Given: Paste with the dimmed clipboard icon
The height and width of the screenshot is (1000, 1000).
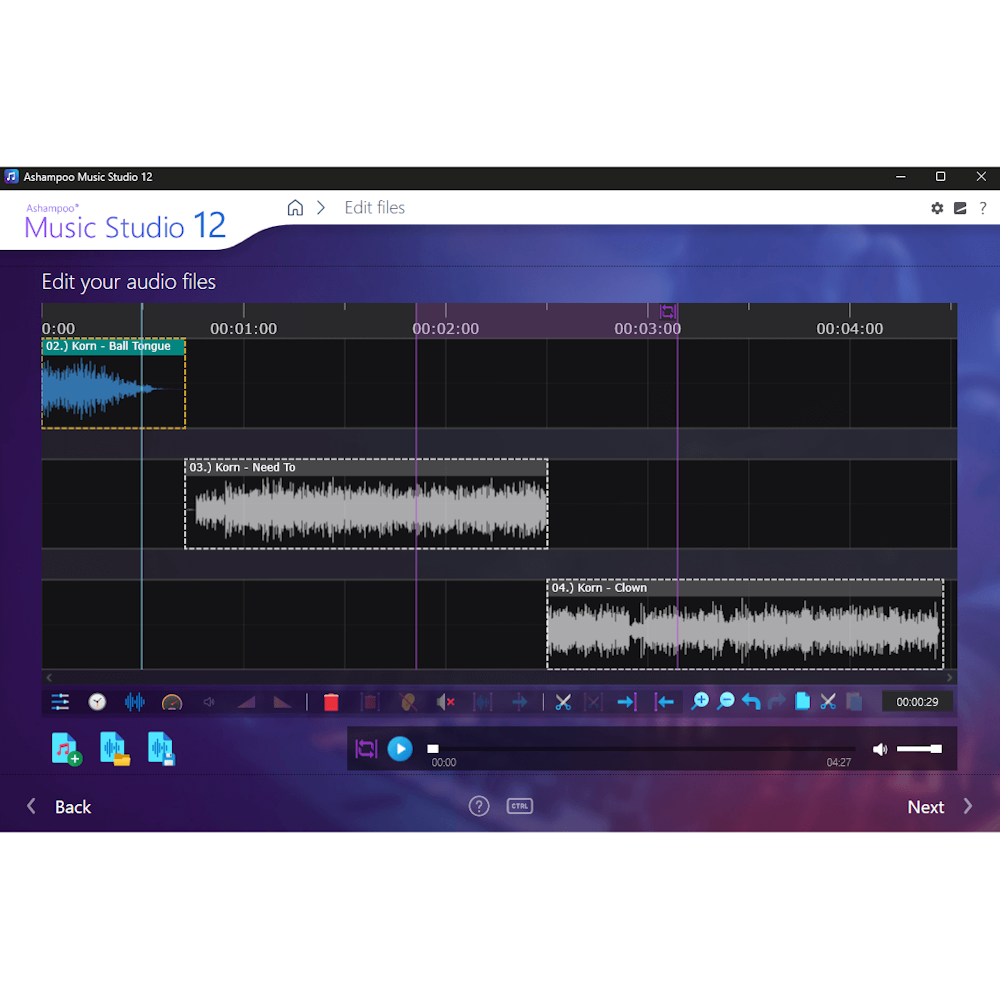Looking at the screenshot, I should point(855,702).
